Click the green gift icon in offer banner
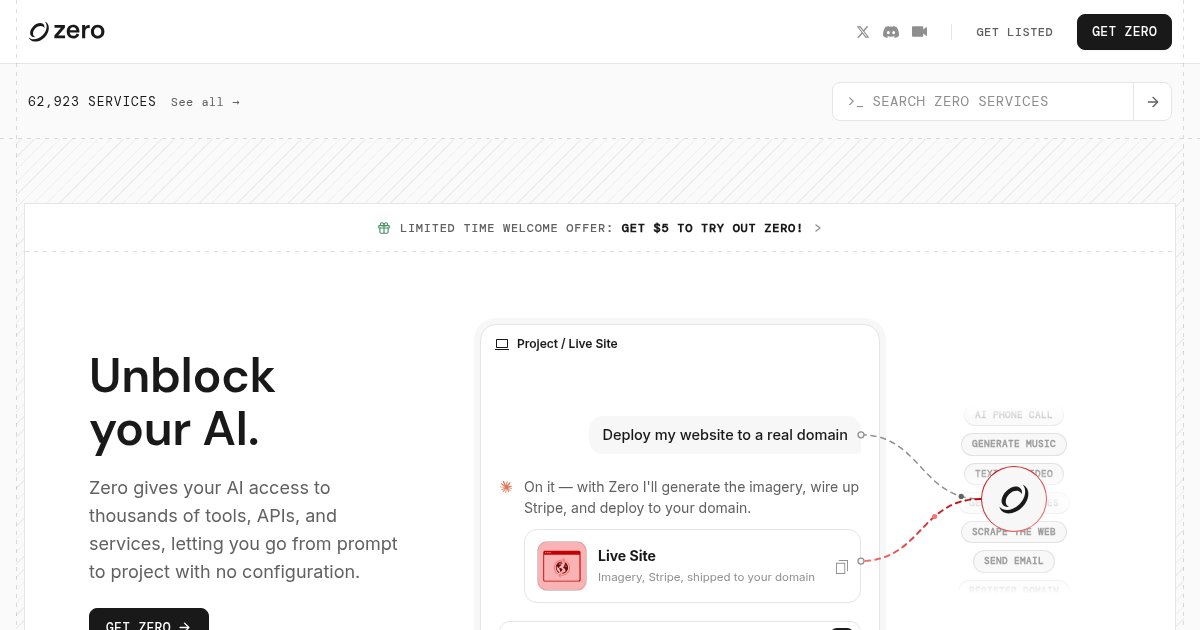 point(384,228)
